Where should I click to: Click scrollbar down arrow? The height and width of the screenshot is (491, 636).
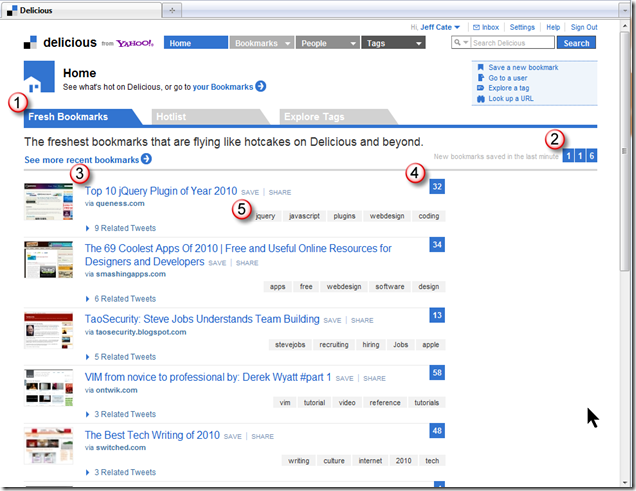point(625,482)
